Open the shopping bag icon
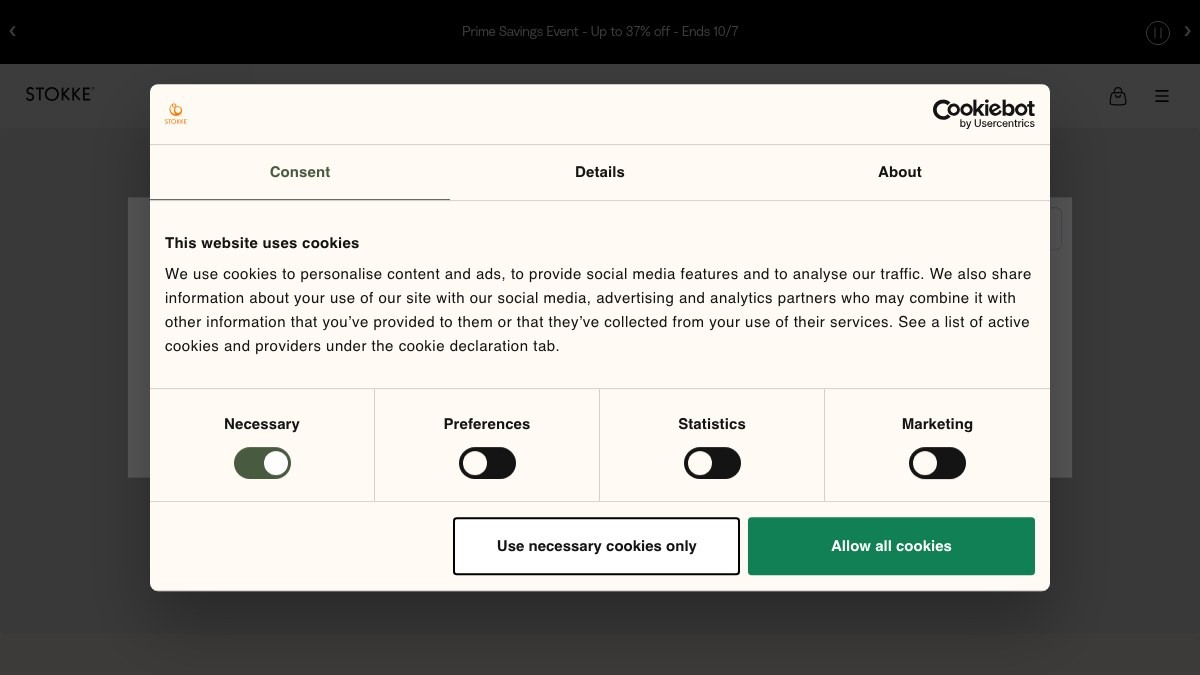This screenshot has width=1200, height=675. click(x=1118, y=96)
